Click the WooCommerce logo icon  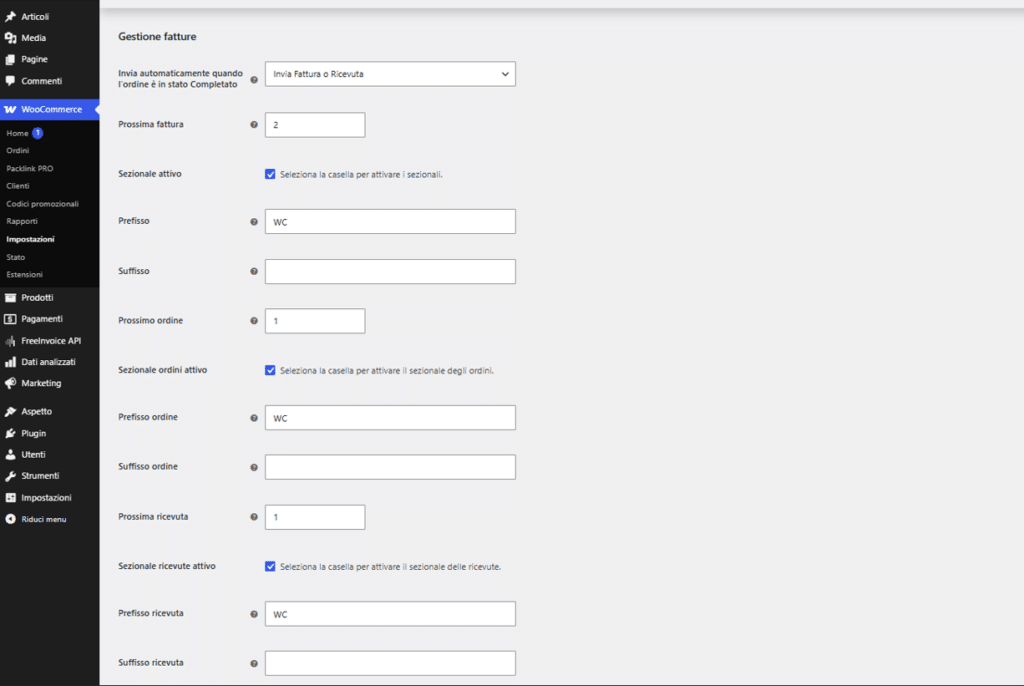[x=10, y=109]
